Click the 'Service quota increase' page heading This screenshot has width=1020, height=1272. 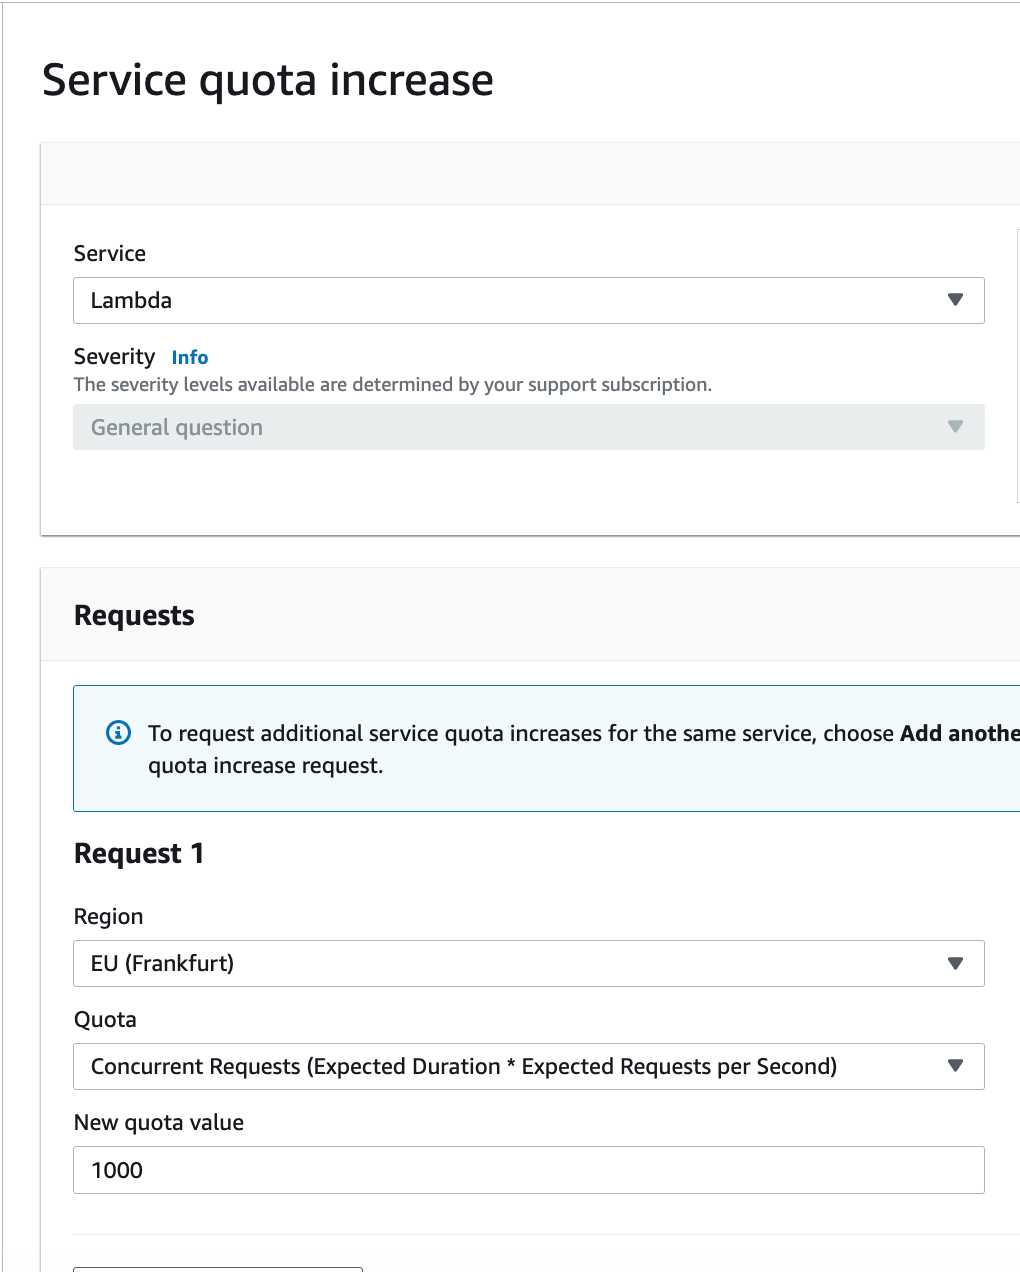(268, 80)
